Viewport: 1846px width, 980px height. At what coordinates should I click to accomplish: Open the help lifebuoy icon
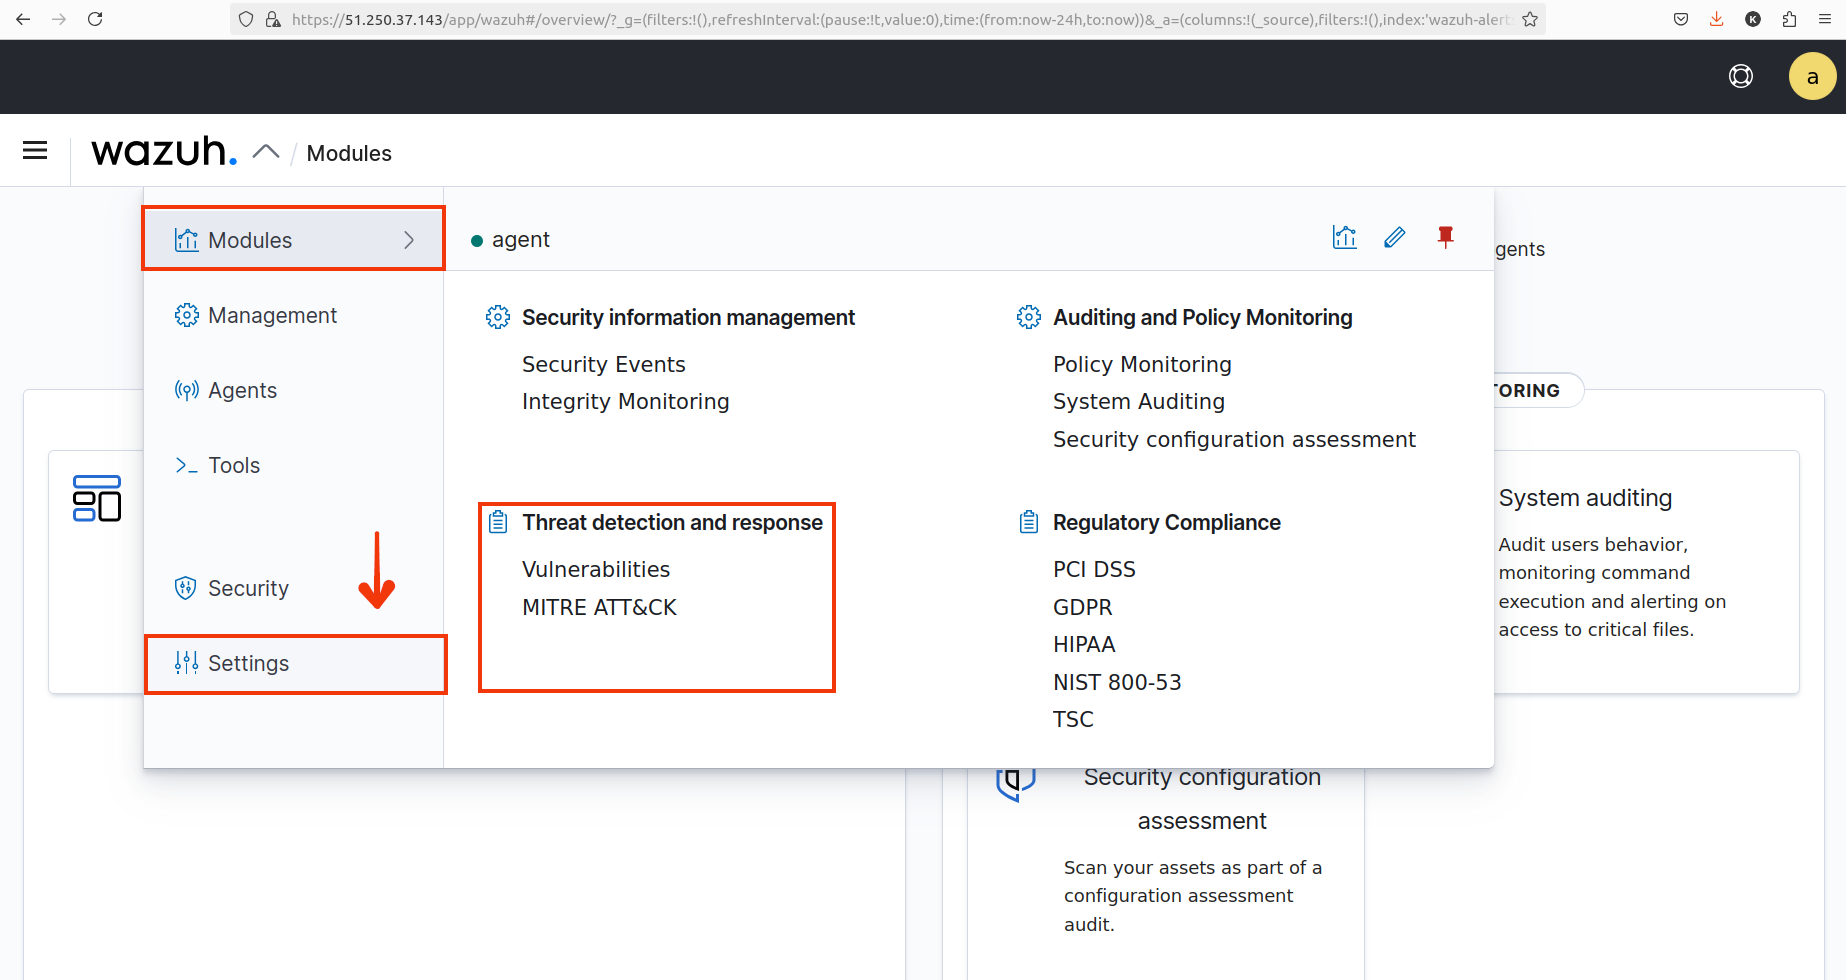1741,77
